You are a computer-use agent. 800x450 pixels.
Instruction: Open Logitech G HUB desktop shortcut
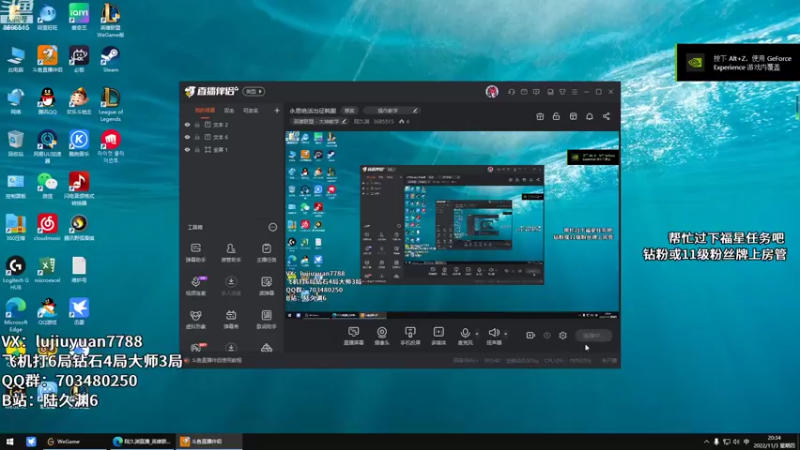tap(15, 273)
